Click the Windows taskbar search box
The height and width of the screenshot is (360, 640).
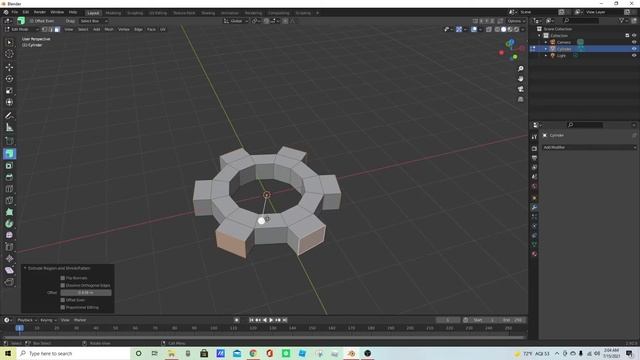click(73, 353)
